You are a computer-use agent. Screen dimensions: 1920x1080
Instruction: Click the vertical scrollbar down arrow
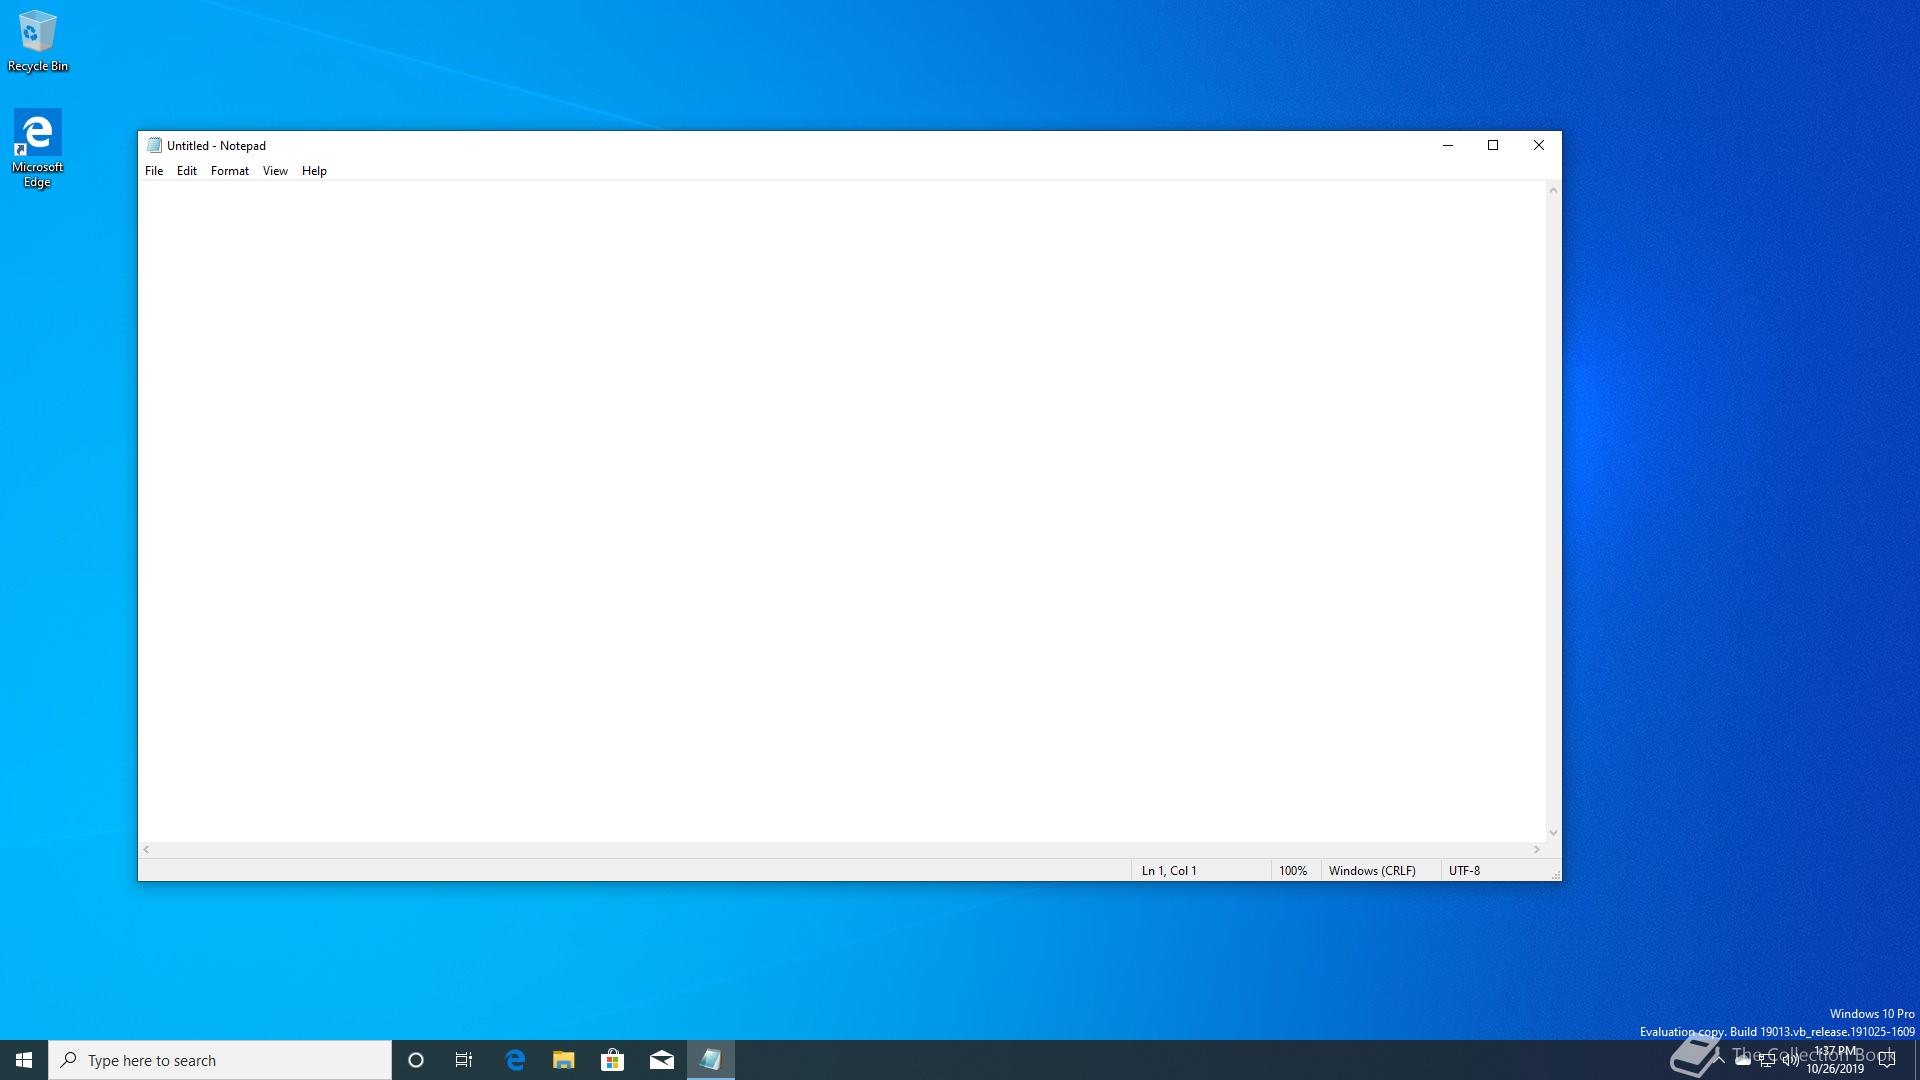pyautogui.click(x=1553, y=832)
